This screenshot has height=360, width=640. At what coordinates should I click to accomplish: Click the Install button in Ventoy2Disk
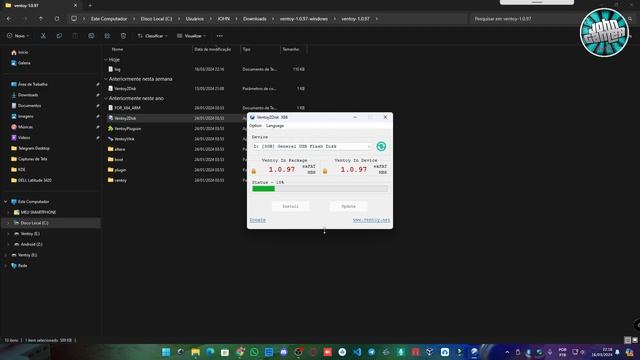click(291, 206)
